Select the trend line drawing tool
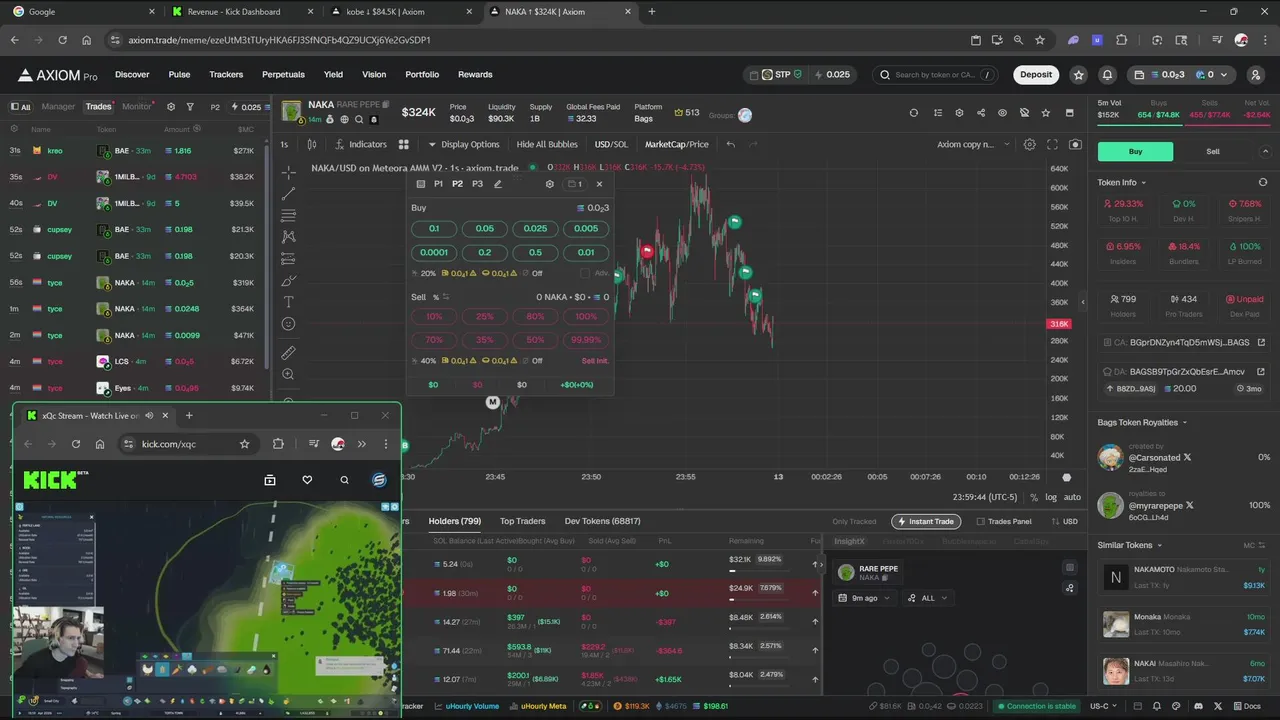Image resolution: width=1280 pixels, height=720 pixels. coord(289,194)
